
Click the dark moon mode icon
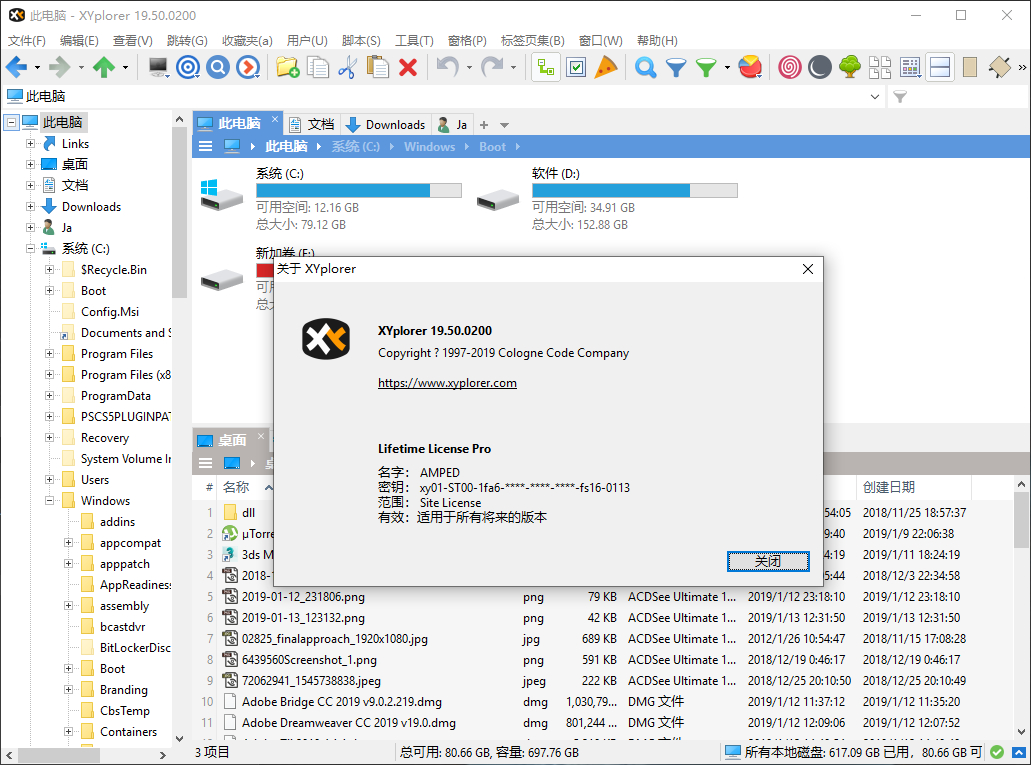coord(820,67)
